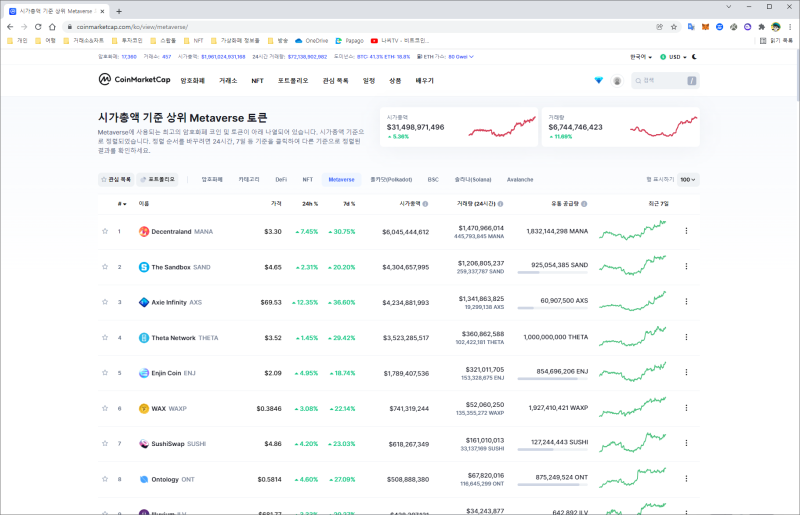The image size is (800, 515).
Task: Click the 포트폴리오 portfolio button
Action: (x=158, y=180)
